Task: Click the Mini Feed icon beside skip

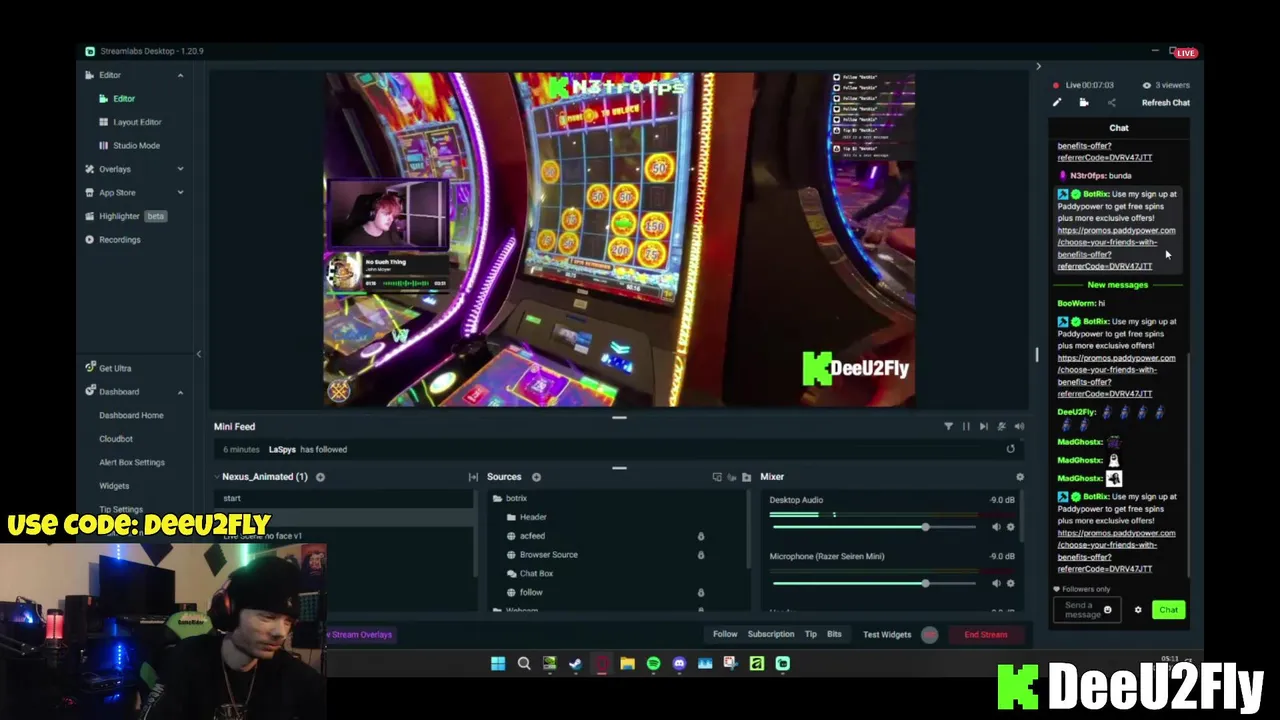Action: pos(1002,427)
